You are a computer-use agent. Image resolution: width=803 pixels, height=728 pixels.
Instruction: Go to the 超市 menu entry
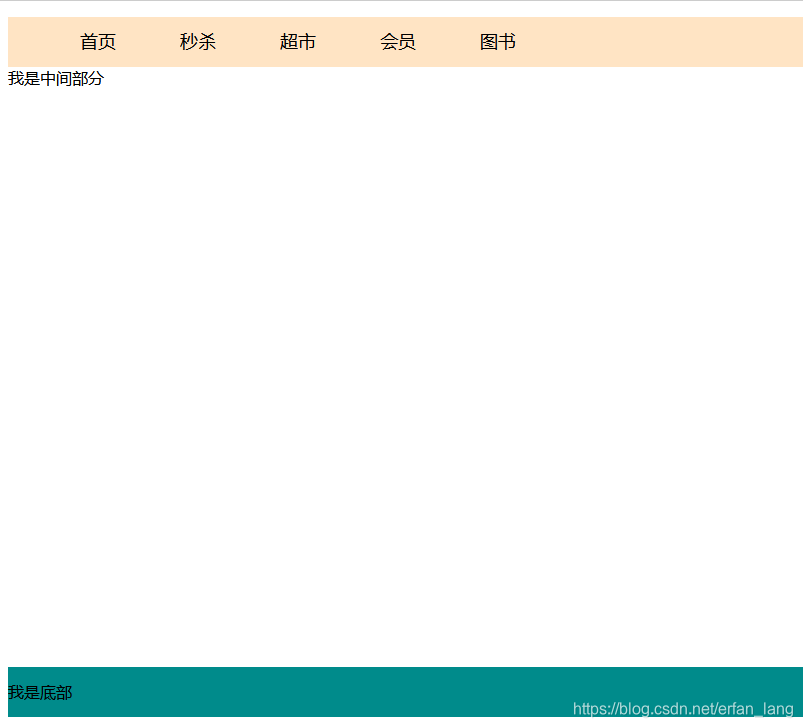pyautogui.click(x=298, y=42)
